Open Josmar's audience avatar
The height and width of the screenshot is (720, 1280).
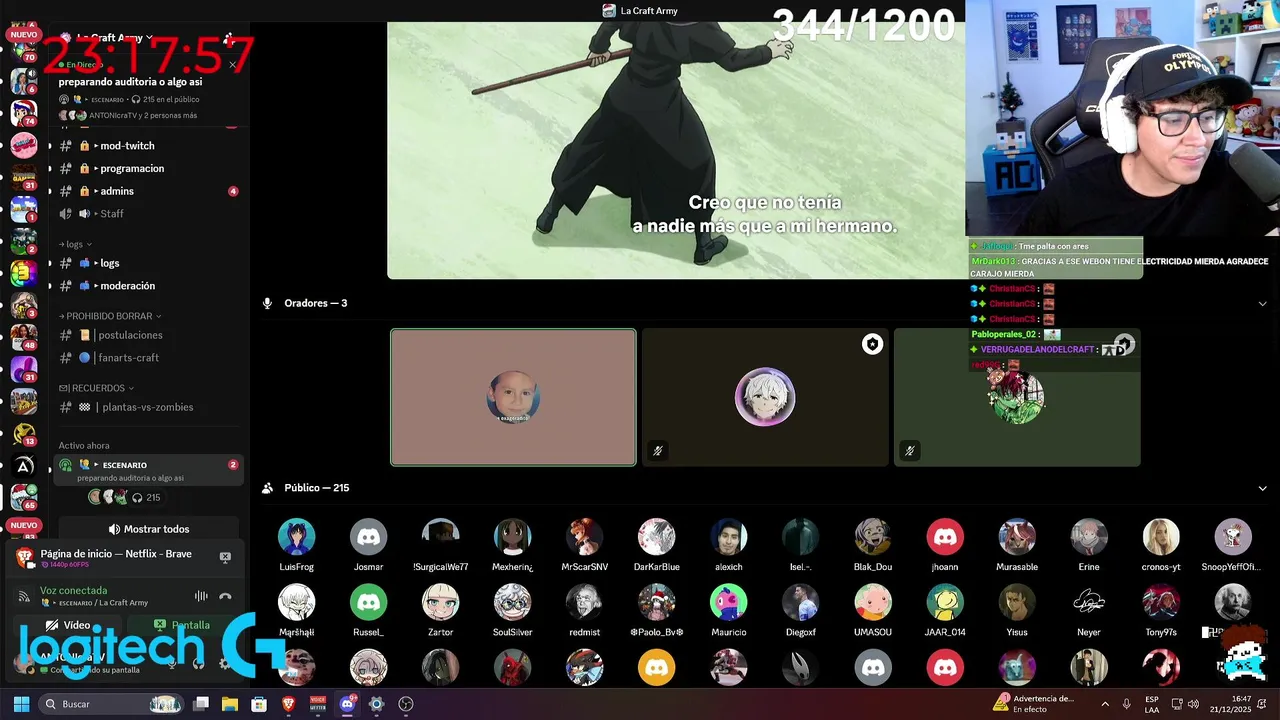[368, 537]
